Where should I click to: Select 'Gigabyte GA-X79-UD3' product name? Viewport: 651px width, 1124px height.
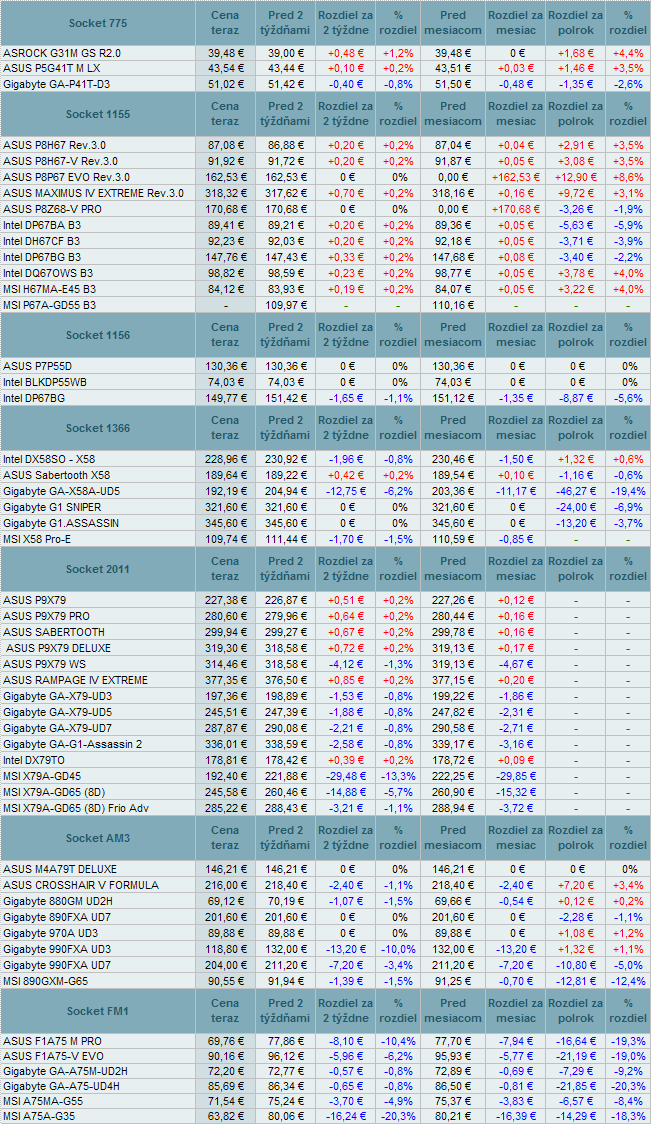(x=57, y=696)
